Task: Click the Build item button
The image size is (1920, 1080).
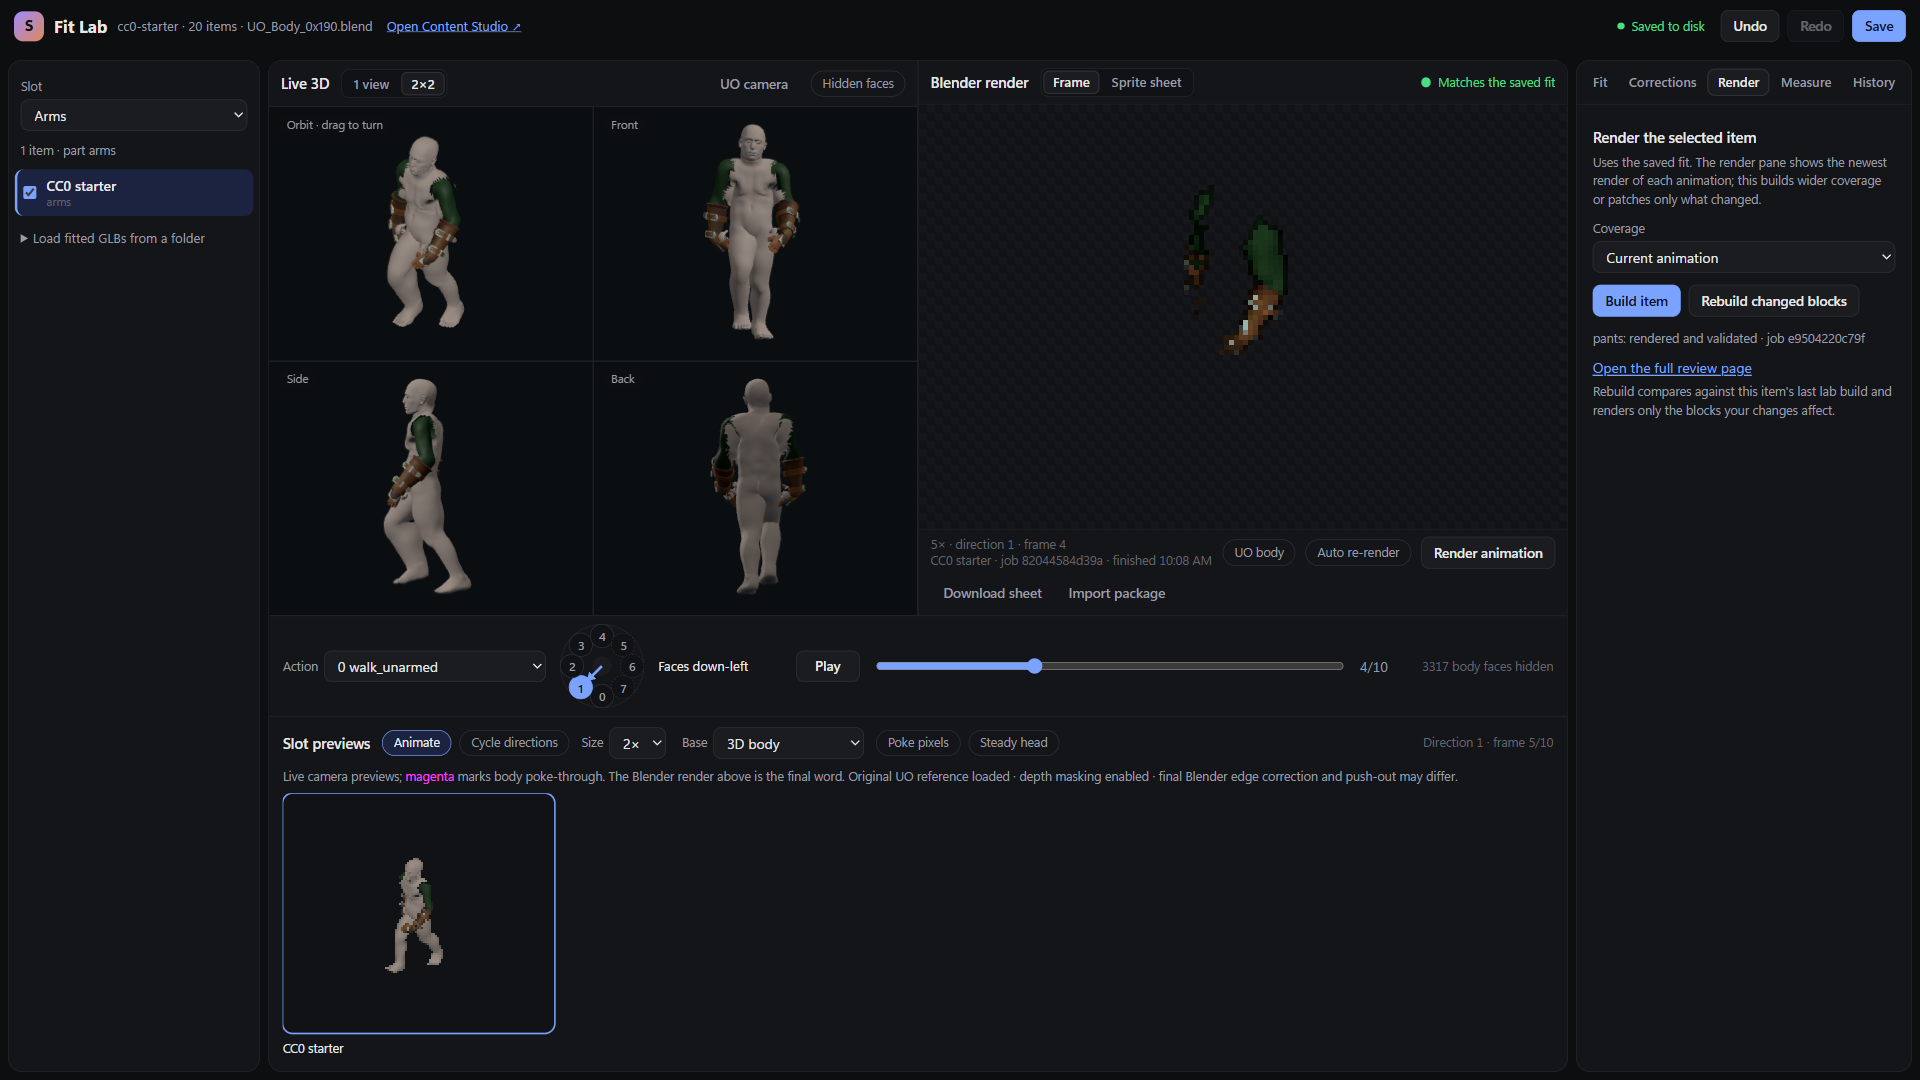Action: [x=1636, y=301]
